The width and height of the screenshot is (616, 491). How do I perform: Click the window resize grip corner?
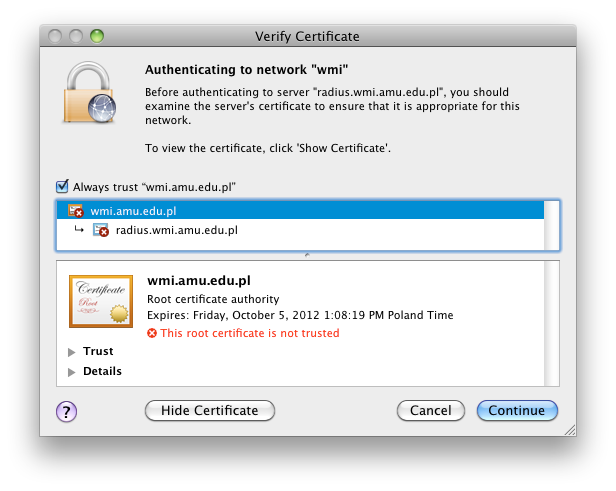pos(570,430)
